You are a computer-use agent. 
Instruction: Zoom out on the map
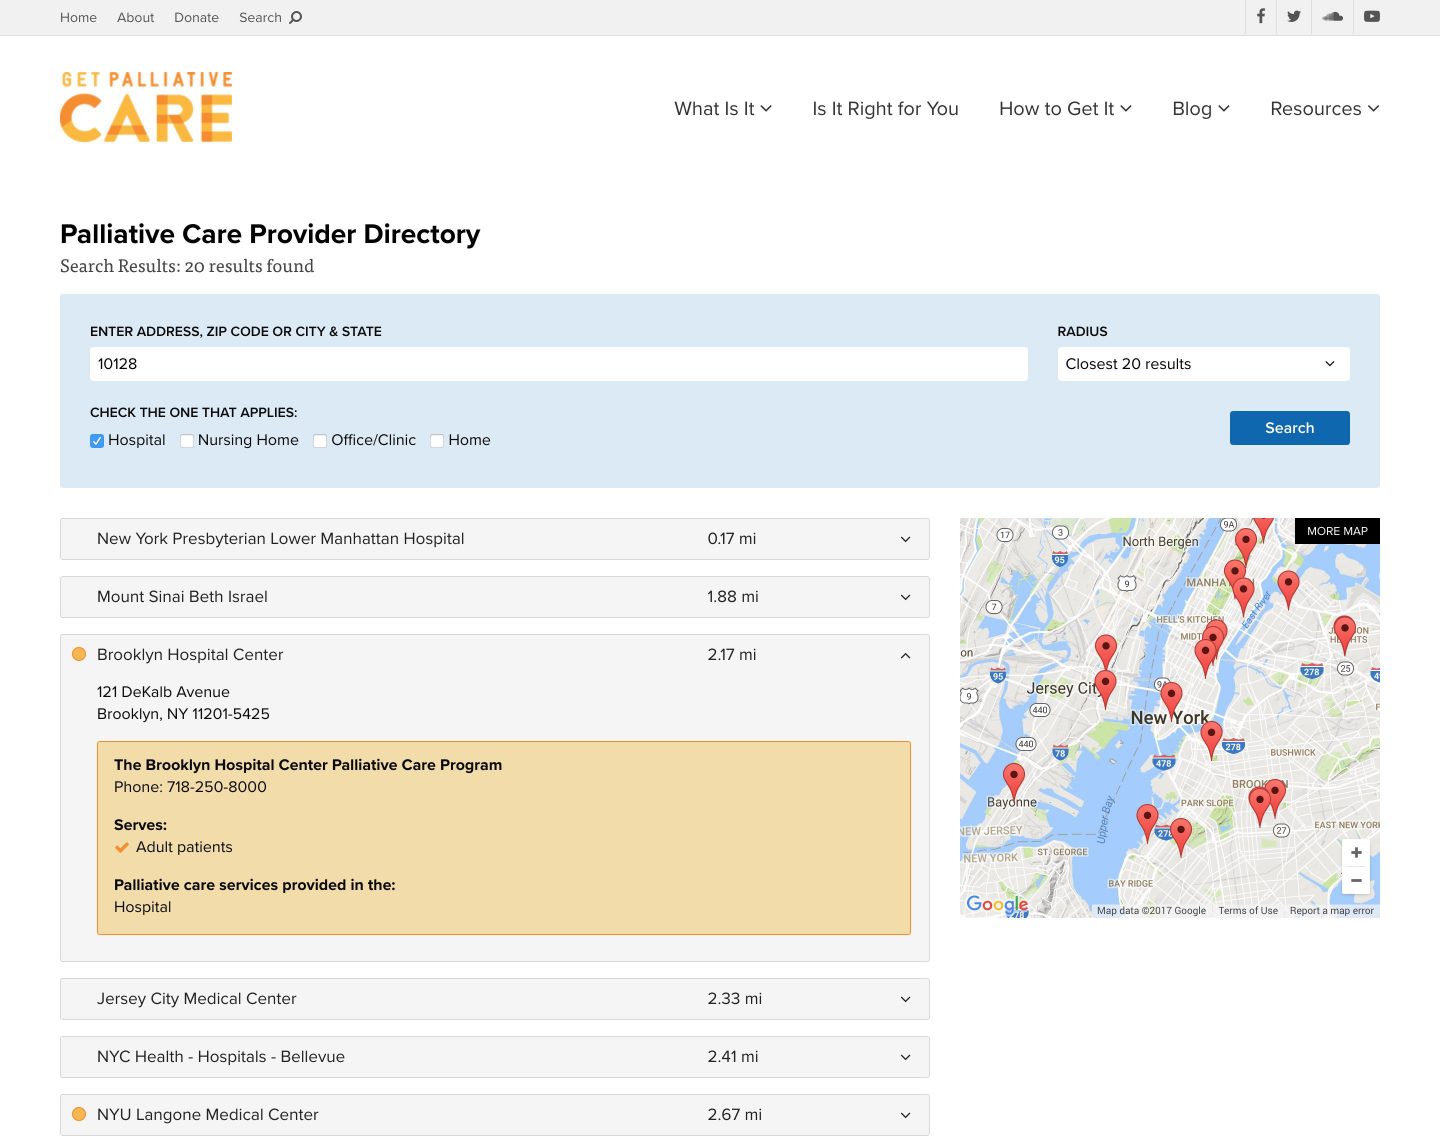coord(1356,880)
